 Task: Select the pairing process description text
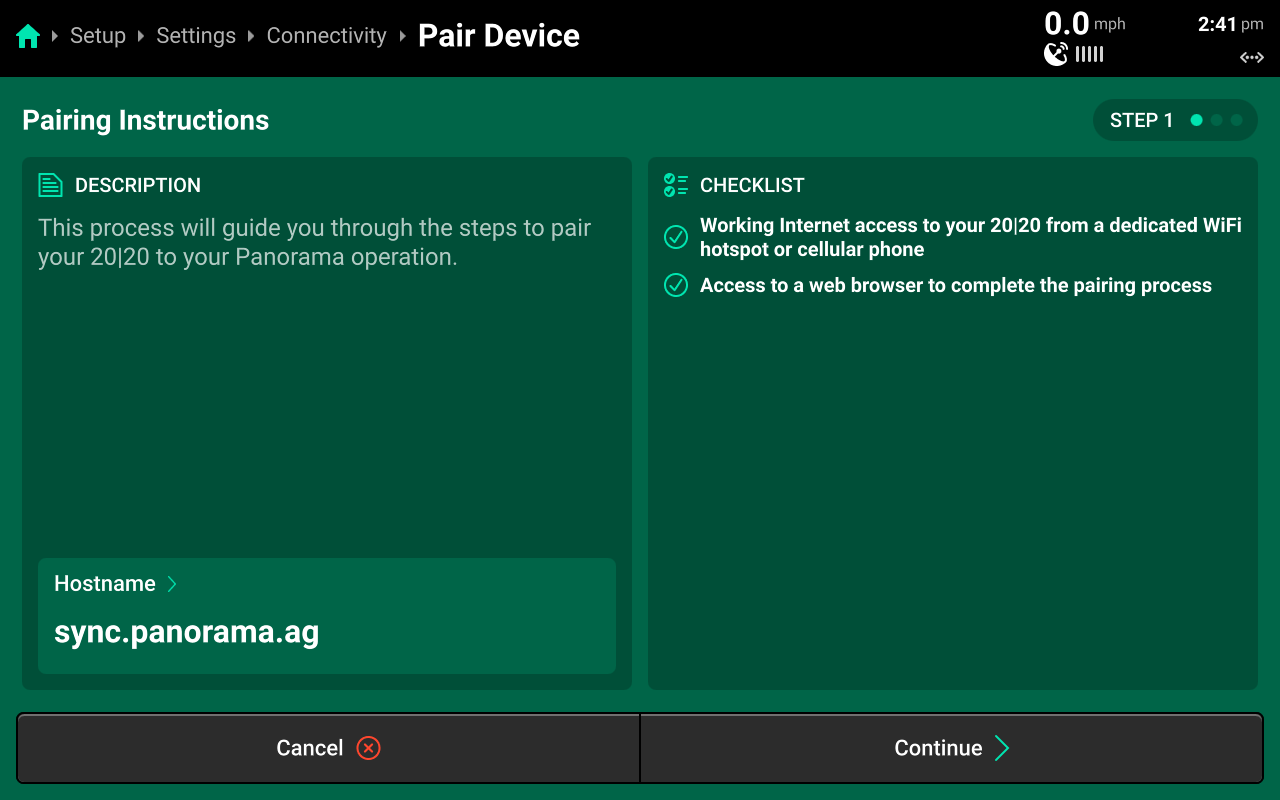[x=315, y=242]
